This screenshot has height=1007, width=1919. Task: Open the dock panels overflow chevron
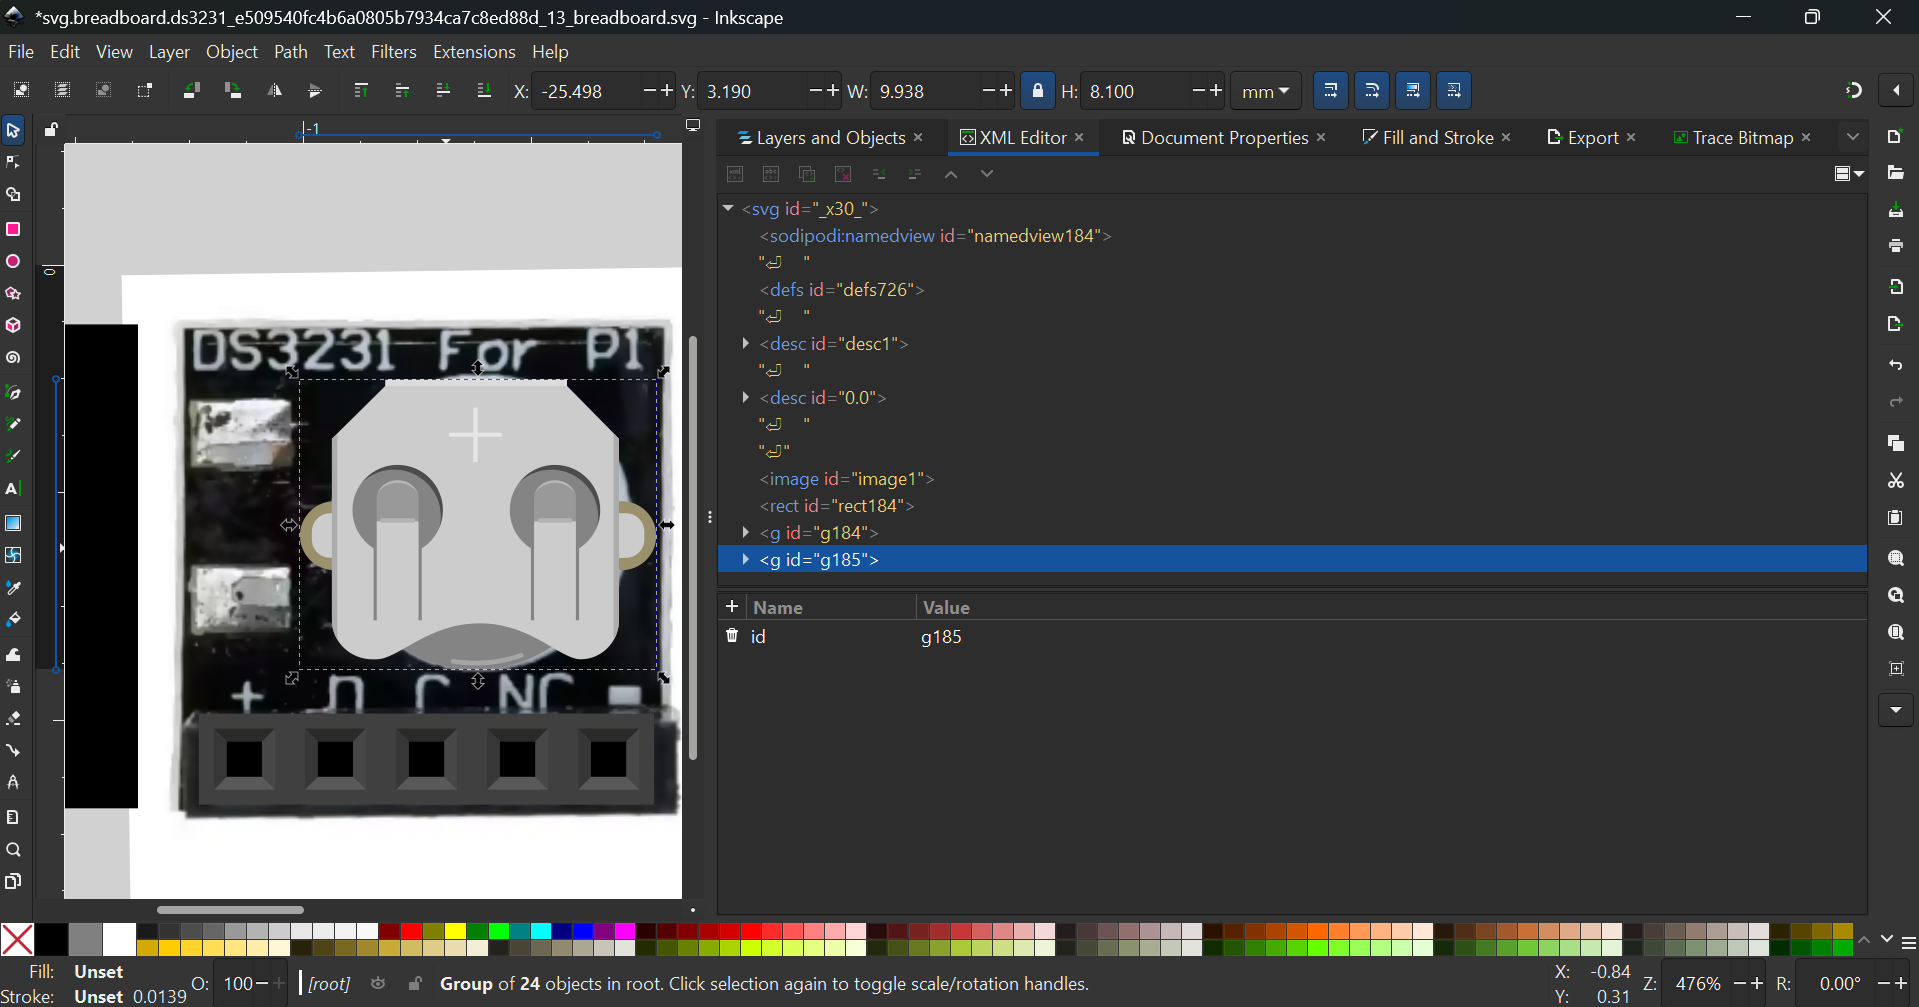tap(1853, 137)
